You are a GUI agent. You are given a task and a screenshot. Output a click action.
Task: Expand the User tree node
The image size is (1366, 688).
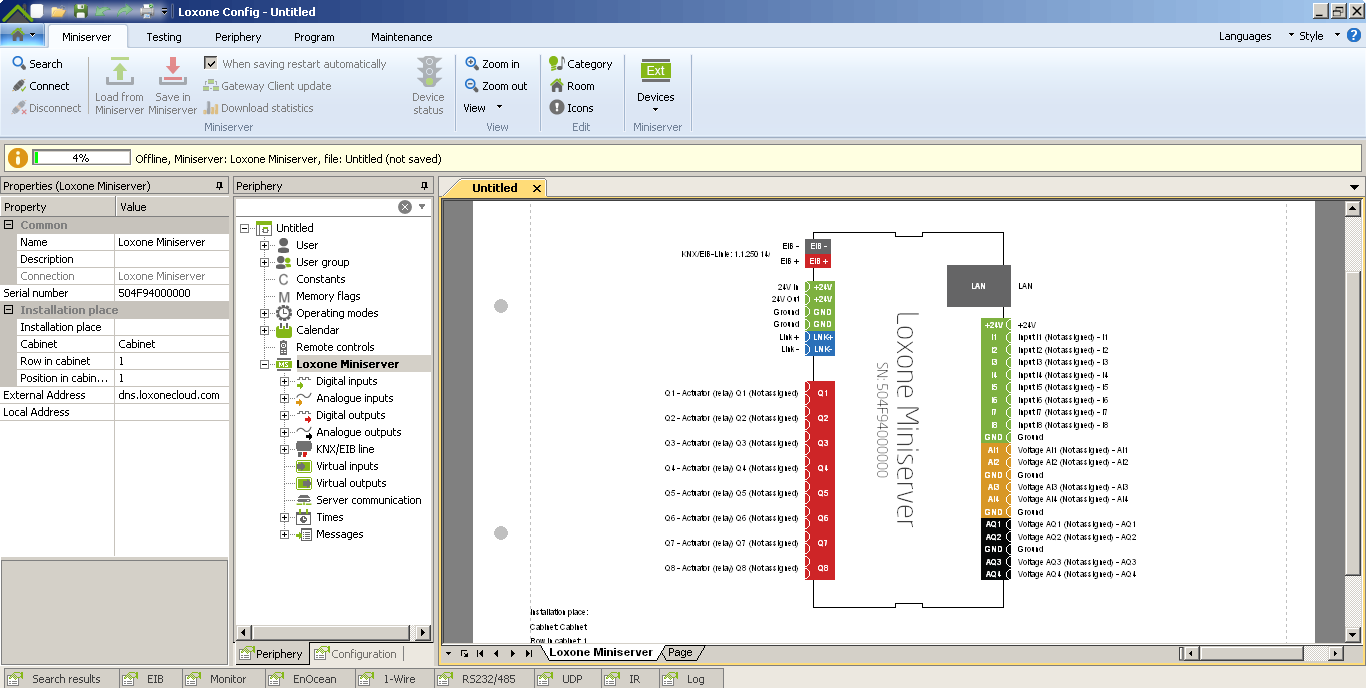pos(264,245)
